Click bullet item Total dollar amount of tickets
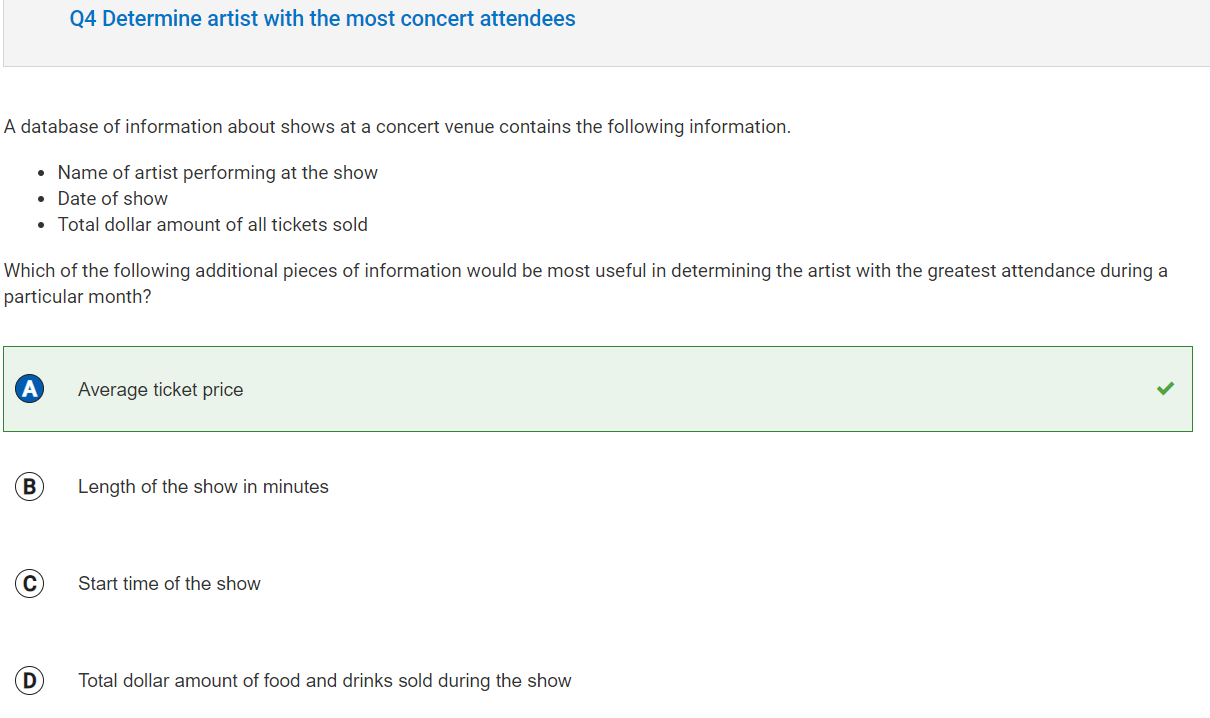This screenshot has height=718, width=1210. 213,225
